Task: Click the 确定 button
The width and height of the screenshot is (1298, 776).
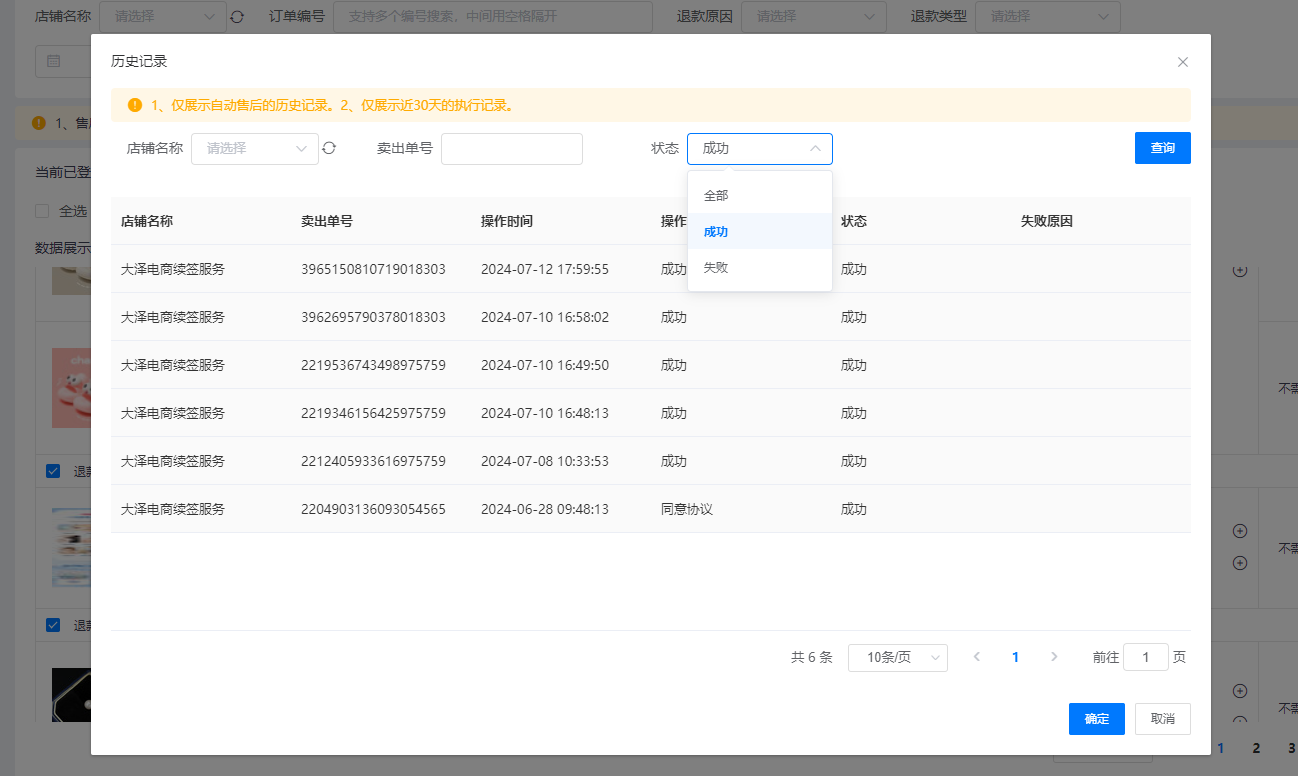Action: (x=1097, y=719)
